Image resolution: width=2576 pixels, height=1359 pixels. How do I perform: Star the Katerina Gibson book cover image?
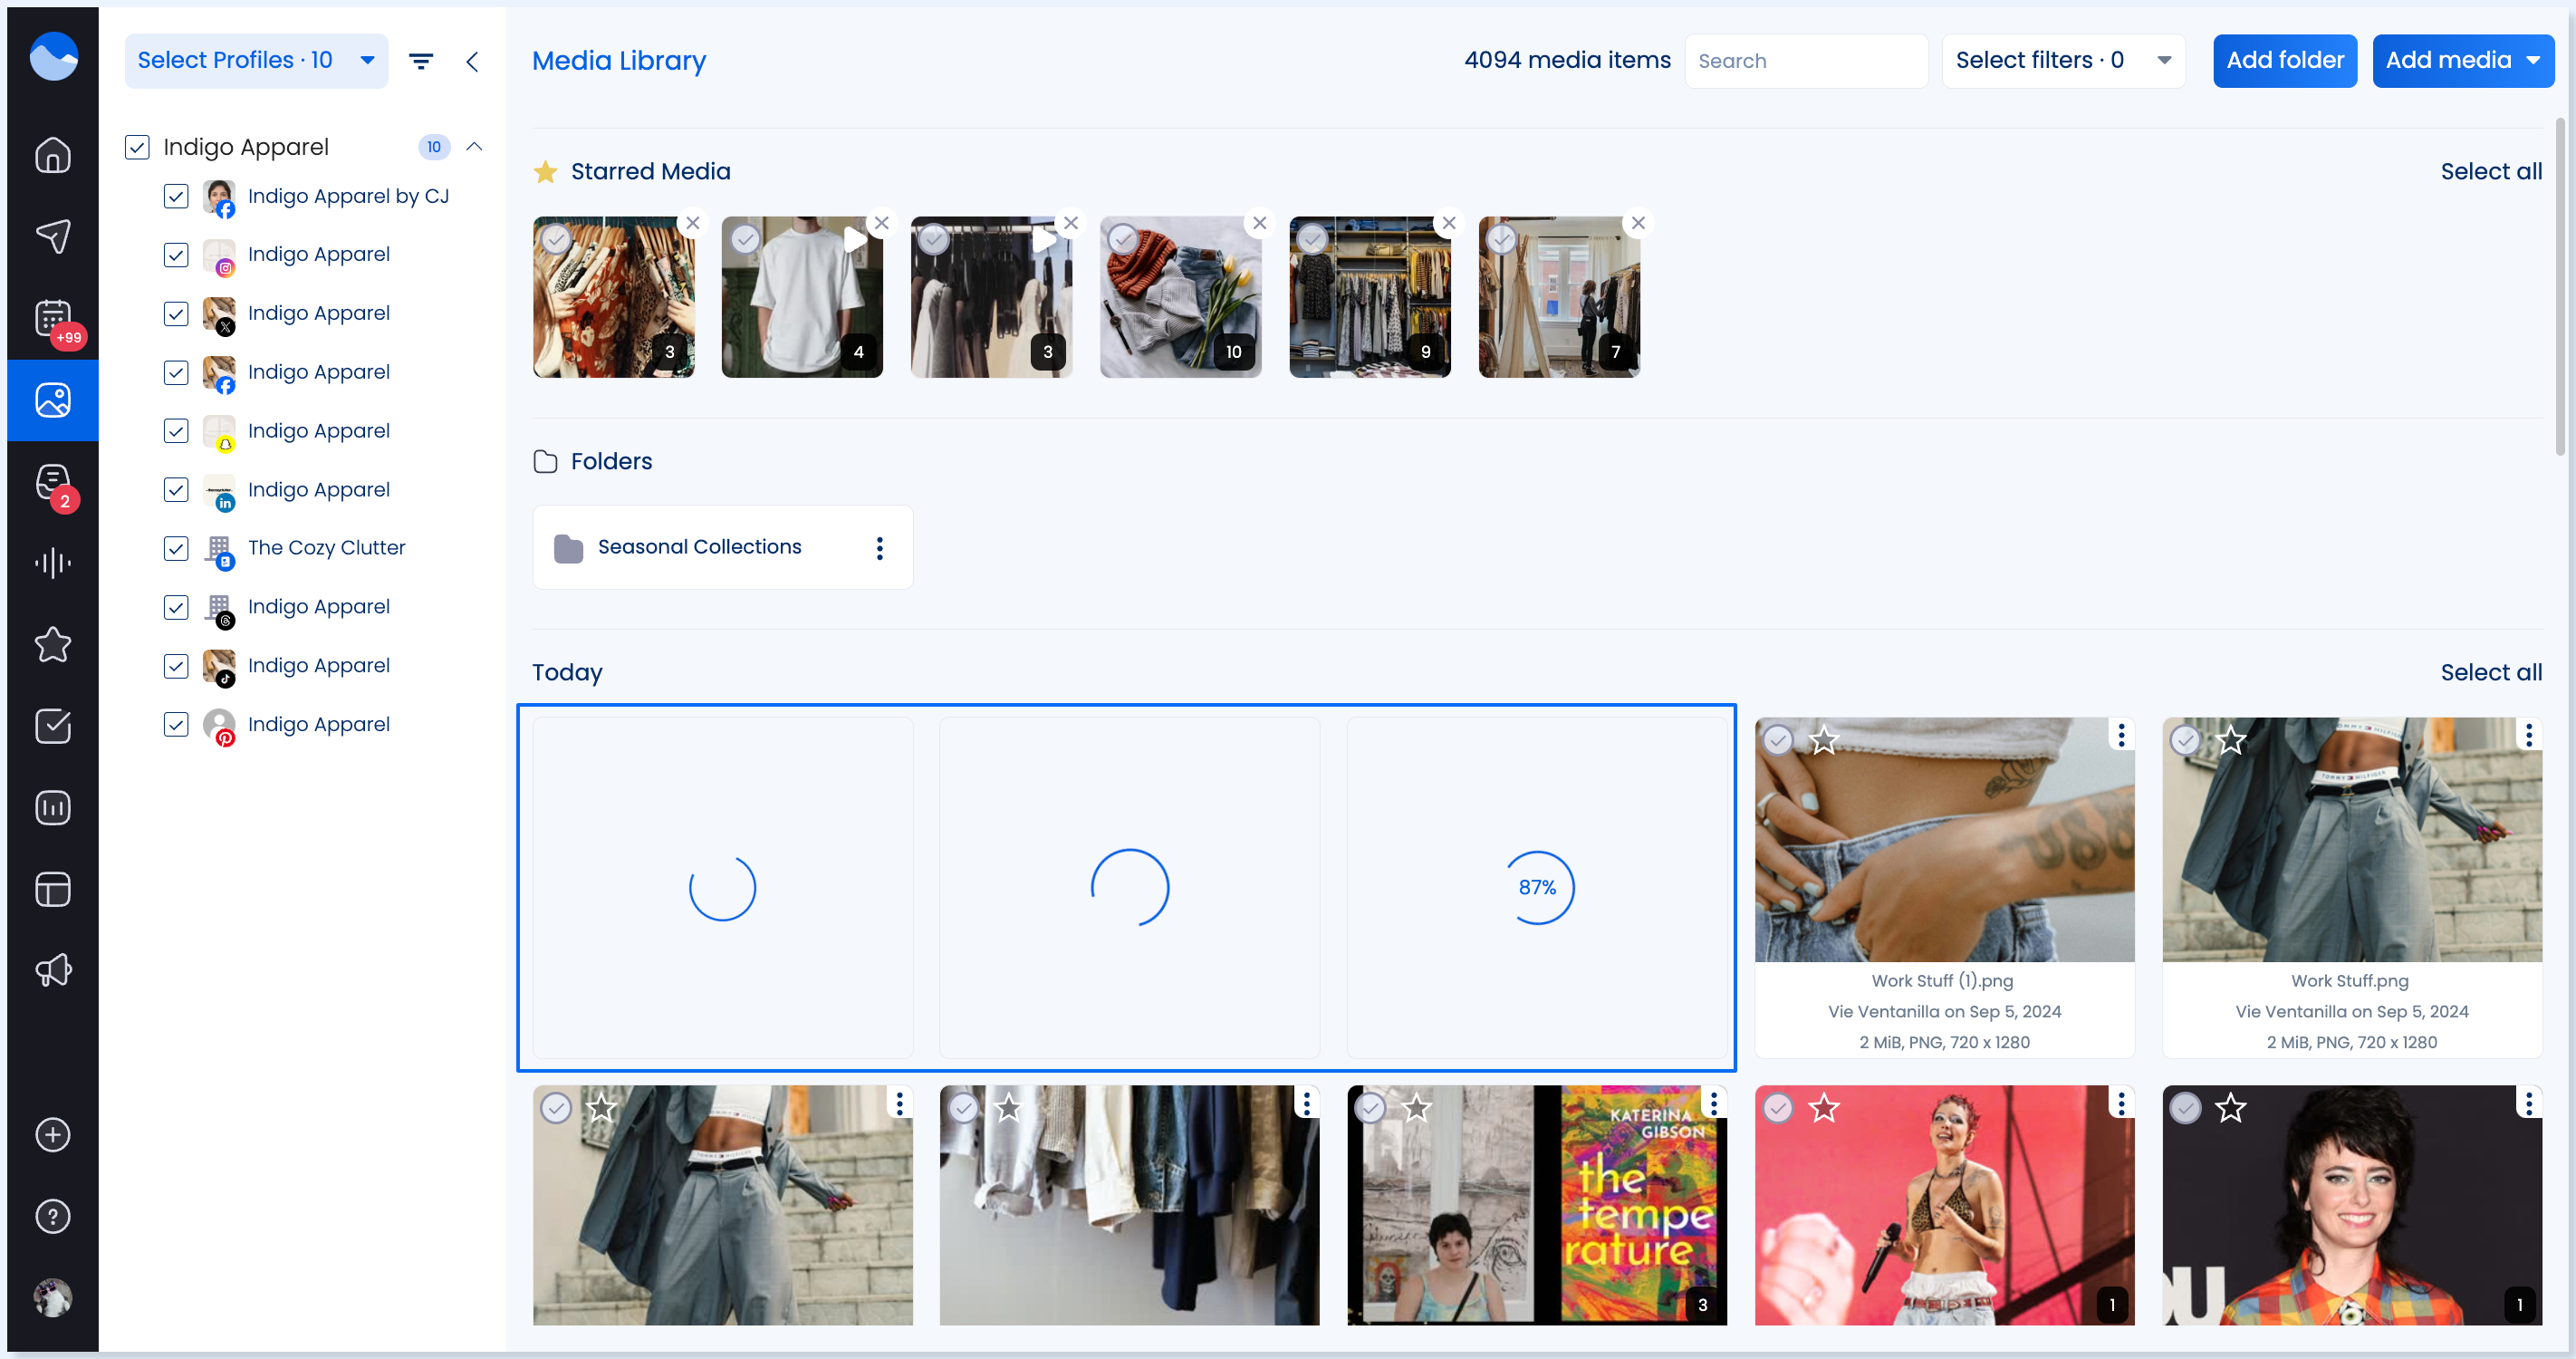(x=1417, y=1108)
